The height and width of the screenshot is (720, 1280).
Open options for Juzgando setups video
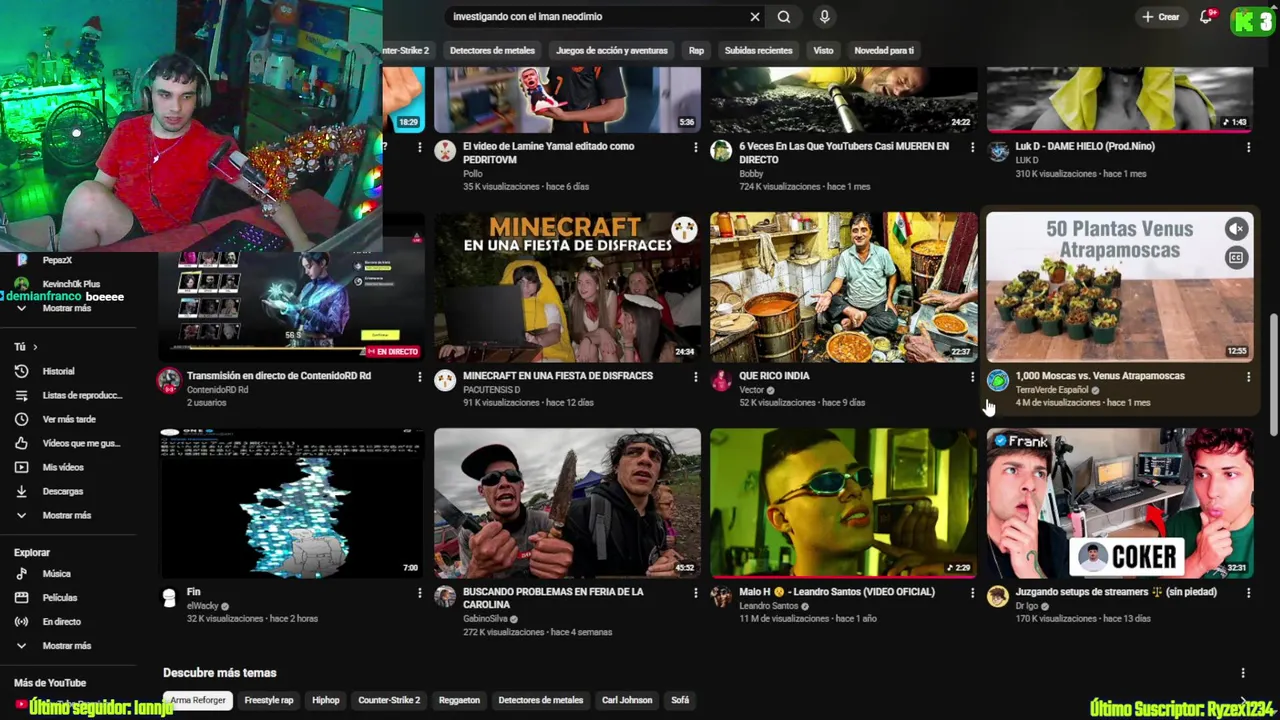[x=1248, y=593]
